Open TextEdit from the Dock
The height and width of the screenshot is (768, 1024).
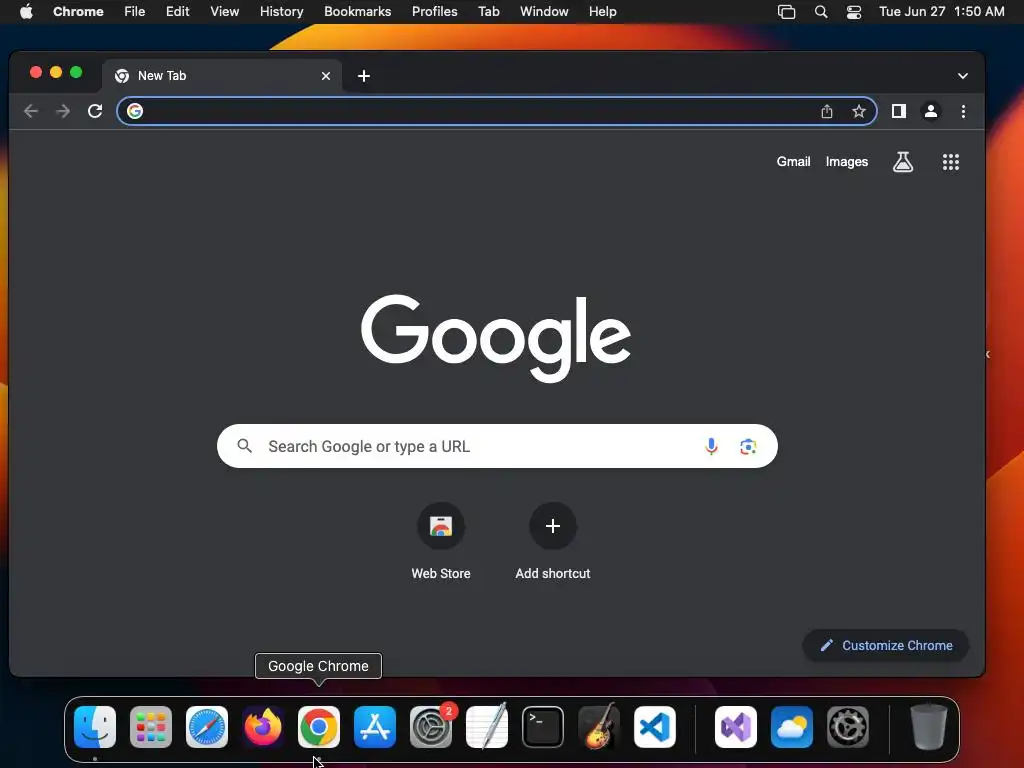point(487,727)
